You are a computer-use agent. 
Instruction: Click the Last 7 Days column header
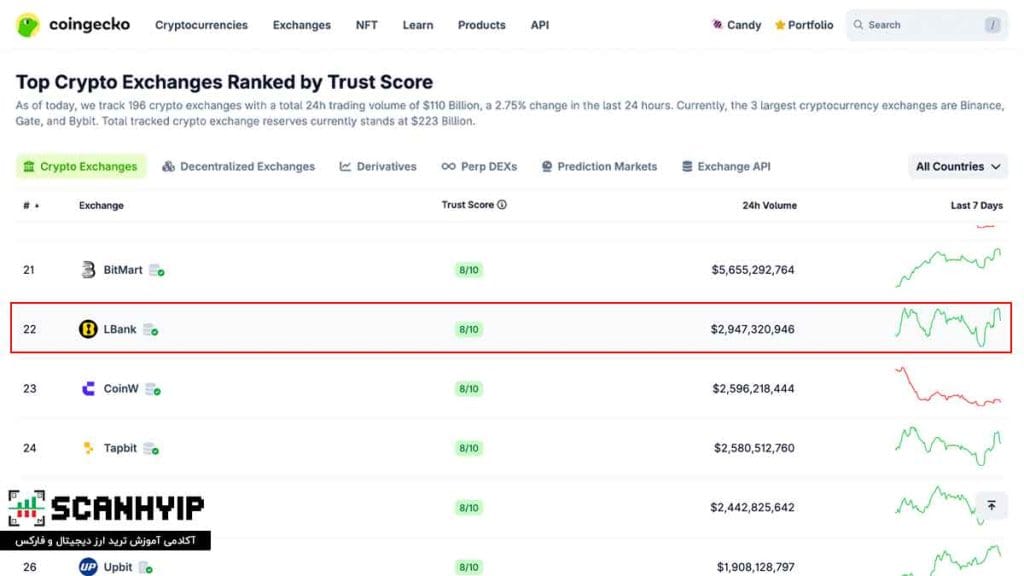coord(976,205)
